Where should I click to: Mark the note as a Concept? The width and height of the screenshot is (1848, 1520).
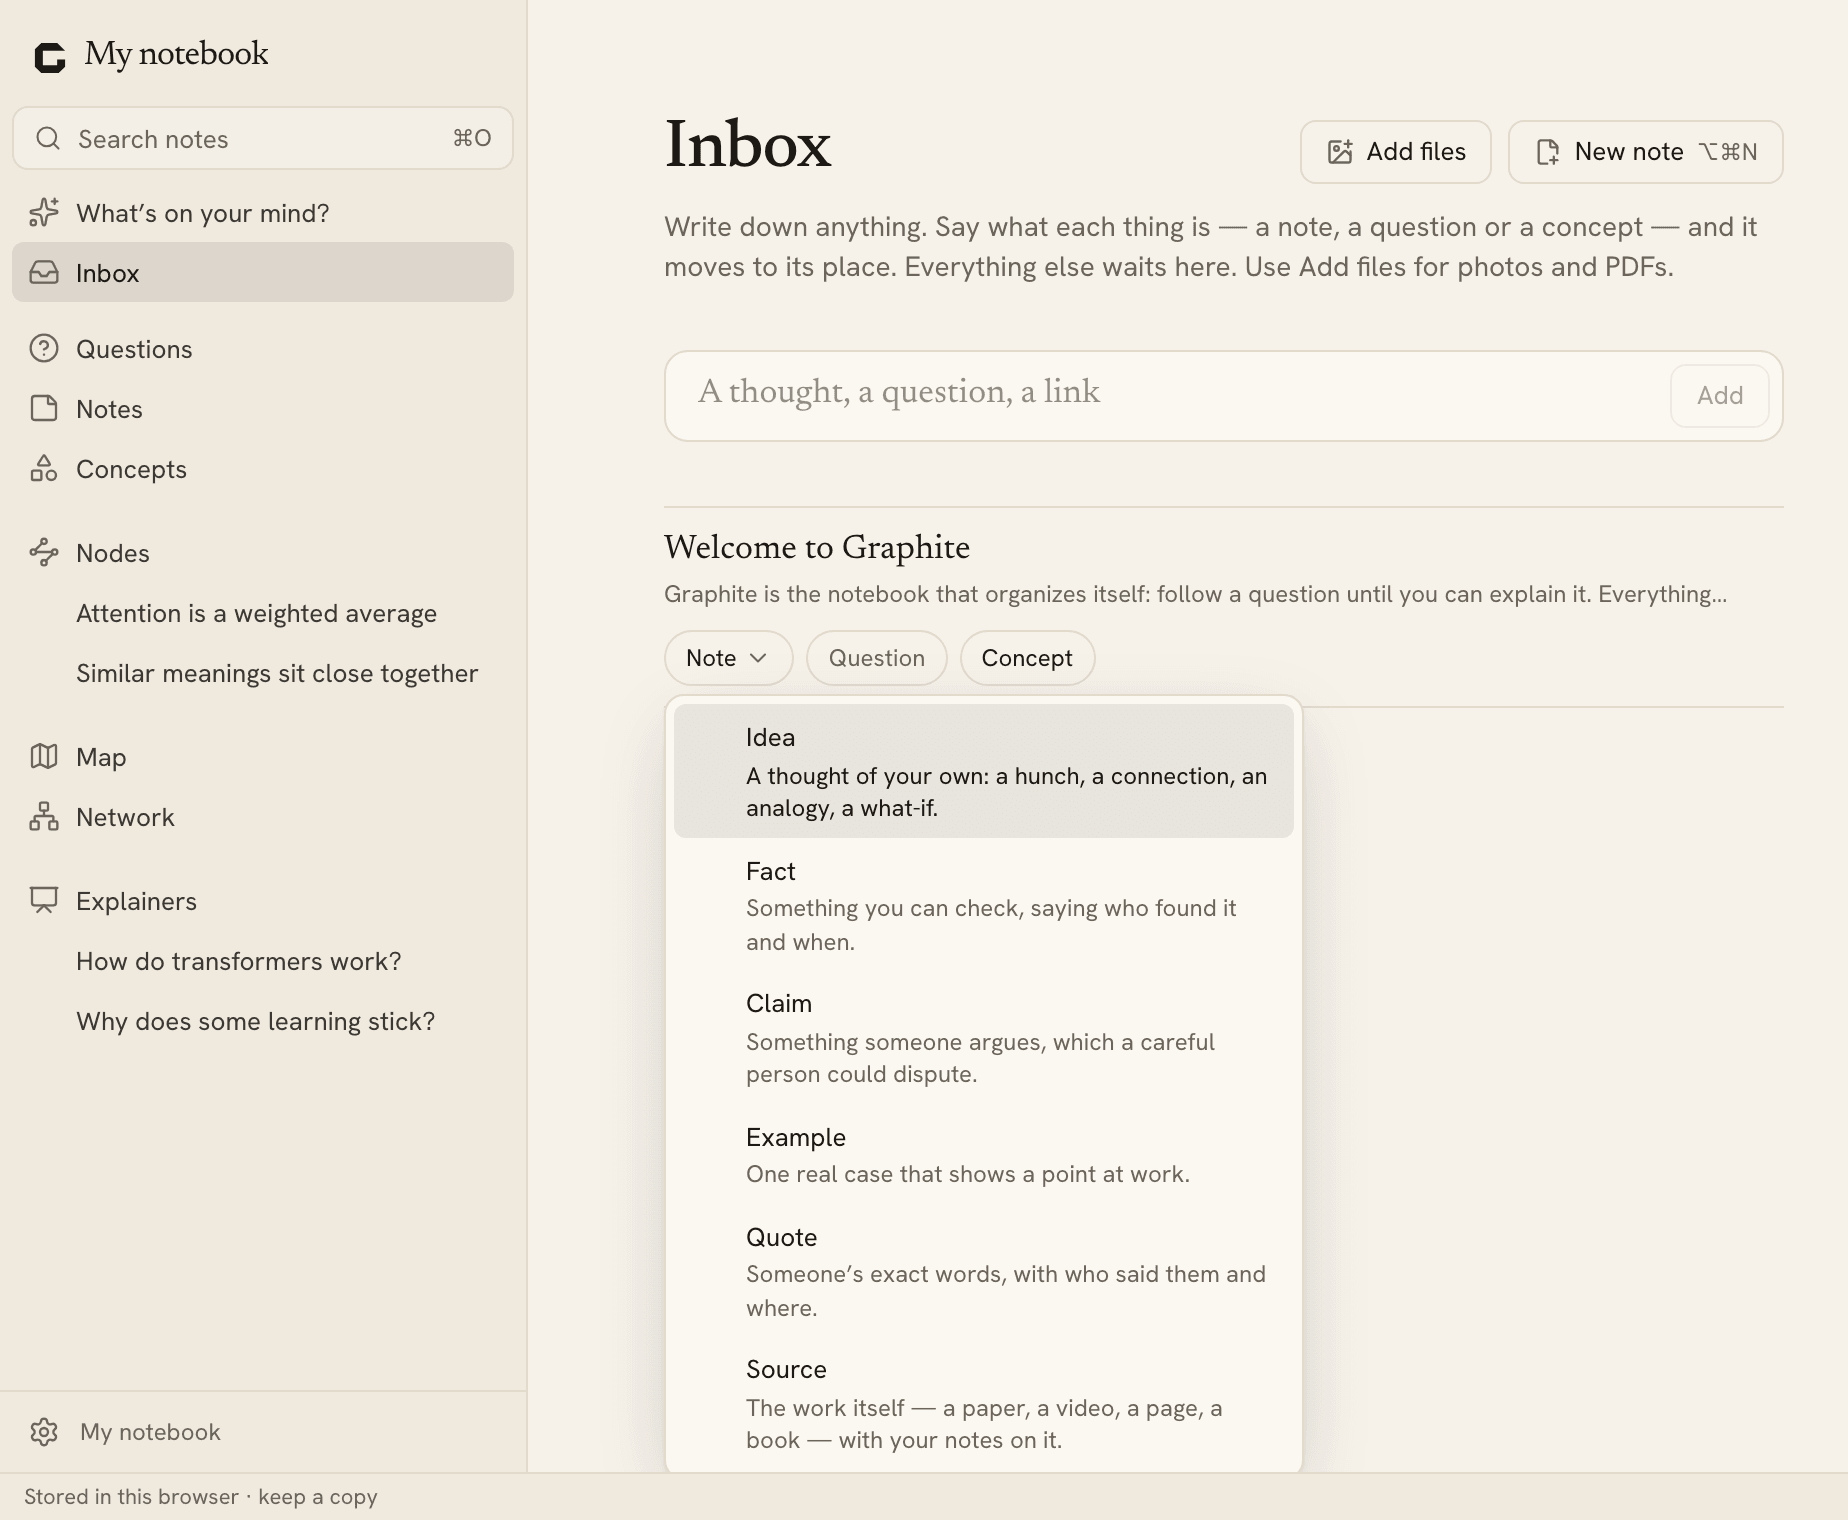1027,658
